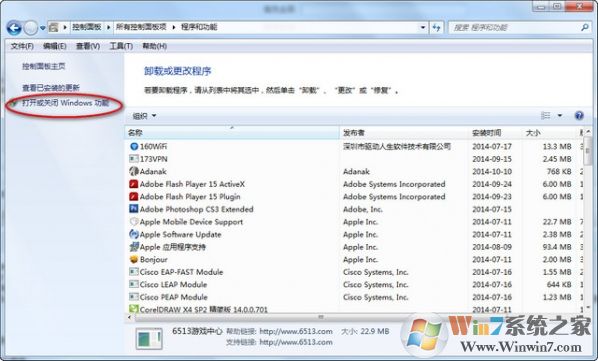Image resolution: width=598 pixels, height=361 pixels.
Task: Click Adobe Flash Player 15 Plugin icon
Action: tap(134, 196)
